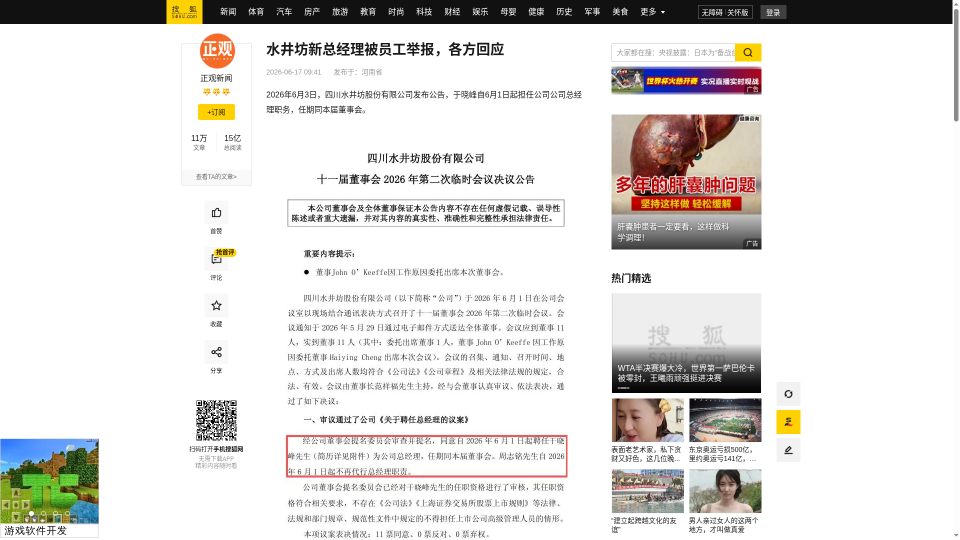Image resolution: width=960 pixels, height=540 pixels.
Task: Open the 男人亲过女人 article thumbnail
Action: coord(725,491)
